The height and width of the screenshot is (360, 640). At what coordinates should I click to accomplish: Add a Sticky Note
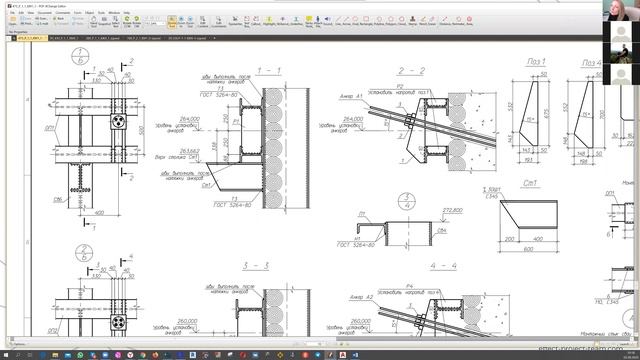[309, 21]
